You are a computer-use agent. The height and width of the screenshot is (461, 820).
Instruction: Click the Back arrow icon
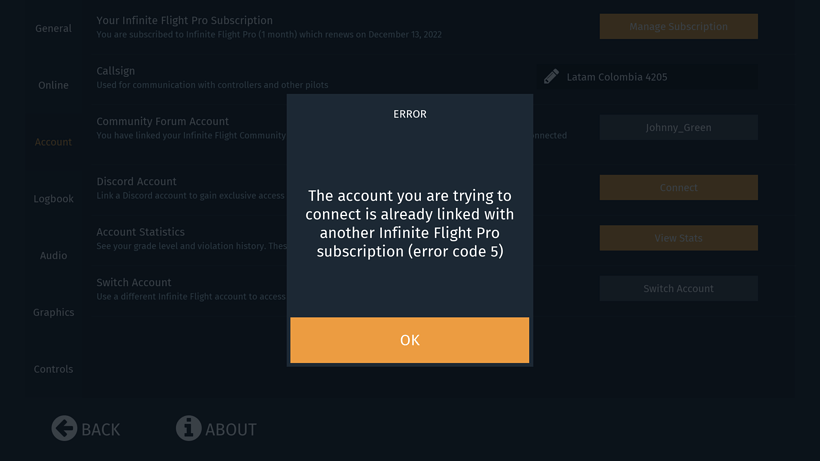pos(64,429)
